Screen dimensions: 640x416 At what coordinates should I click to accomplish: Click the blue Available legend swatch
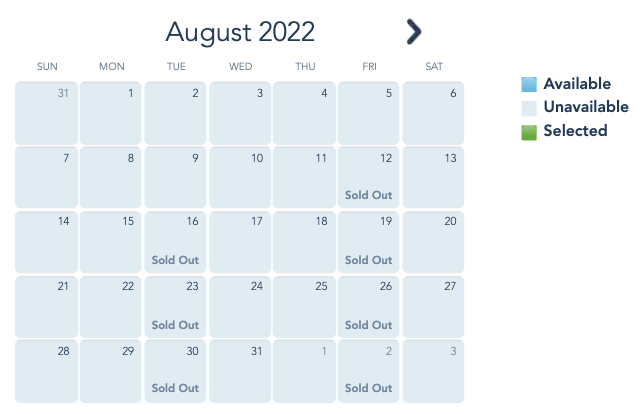529,84
